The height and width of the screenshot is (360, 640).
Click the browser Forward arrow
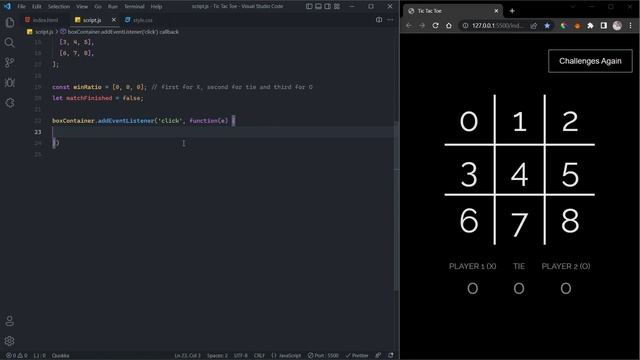click(422, 25)
